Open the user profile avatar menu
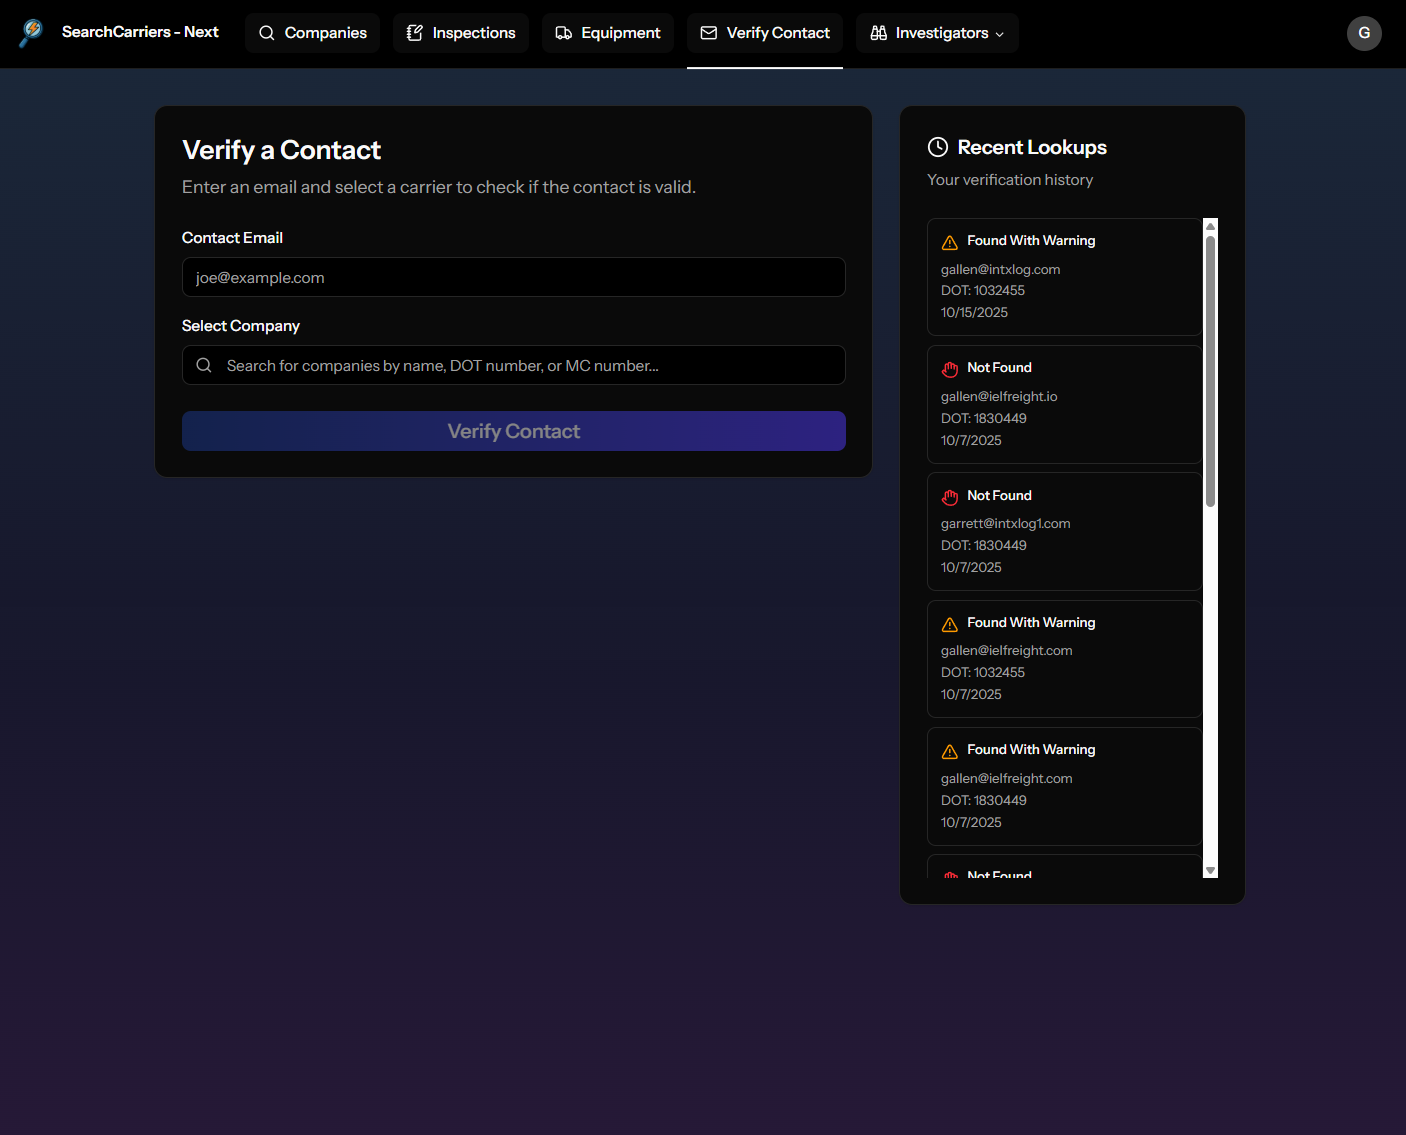This screenshot has width=1406, height=1135. click(1364, 33)
